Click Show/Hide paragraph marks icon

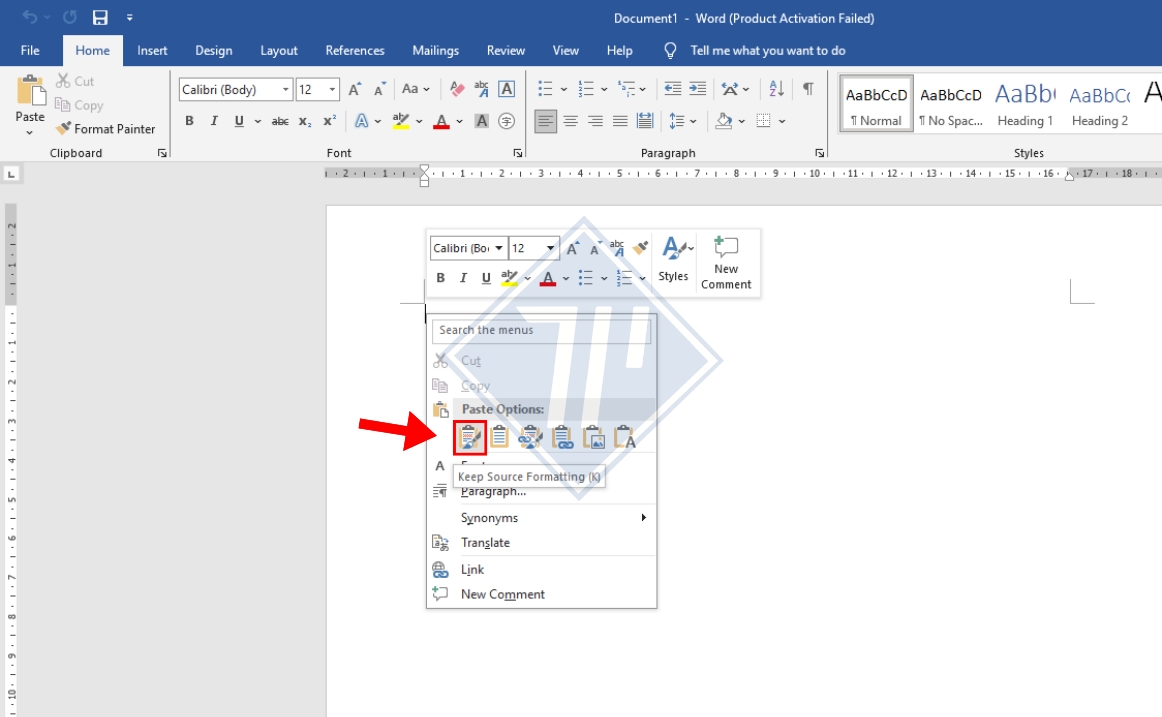[x=808, y=89]
